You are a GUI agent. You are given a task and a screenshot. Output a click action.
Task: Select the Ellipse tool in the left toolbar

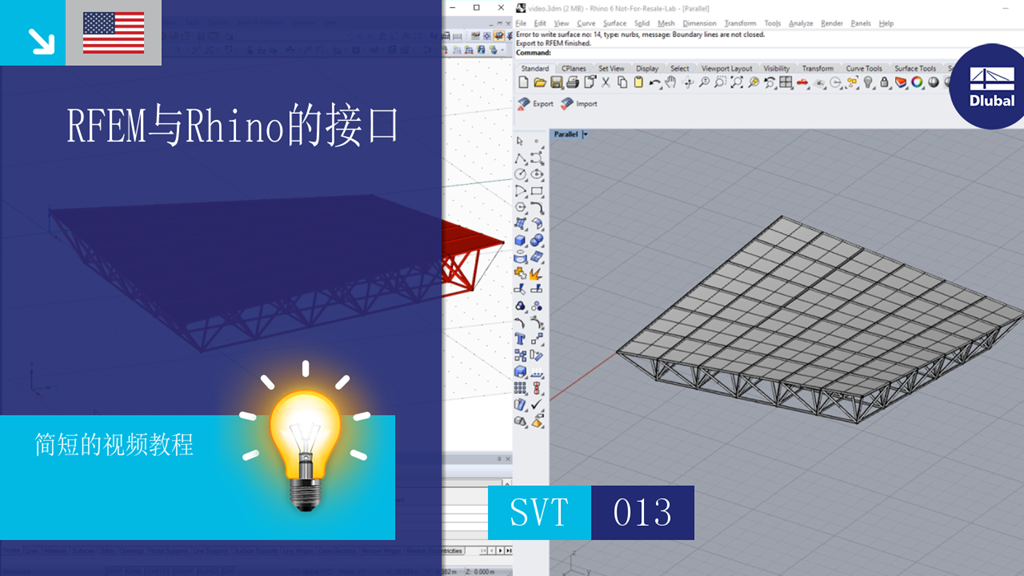537,174
